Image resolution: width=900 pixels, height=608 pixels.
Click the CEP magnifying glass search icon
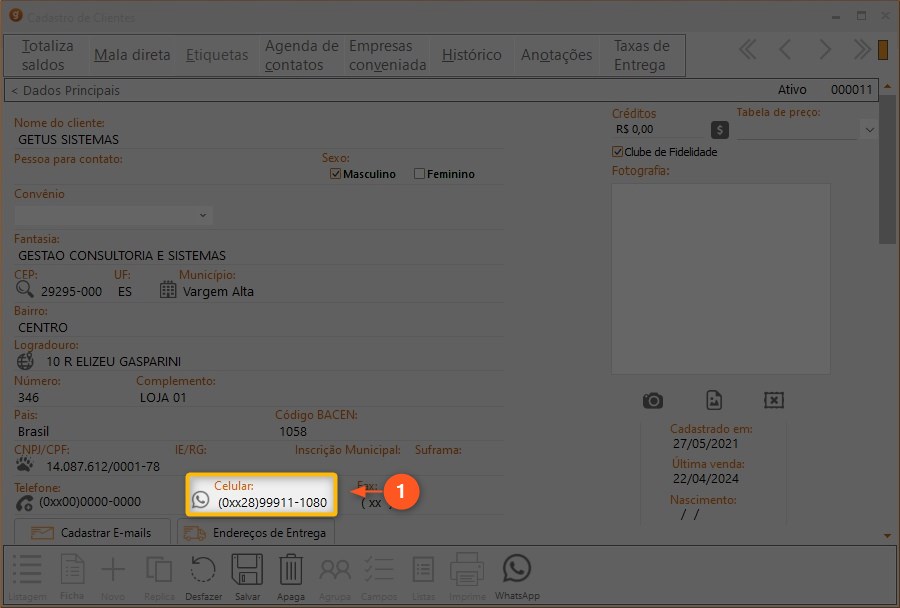coord(25,291)
